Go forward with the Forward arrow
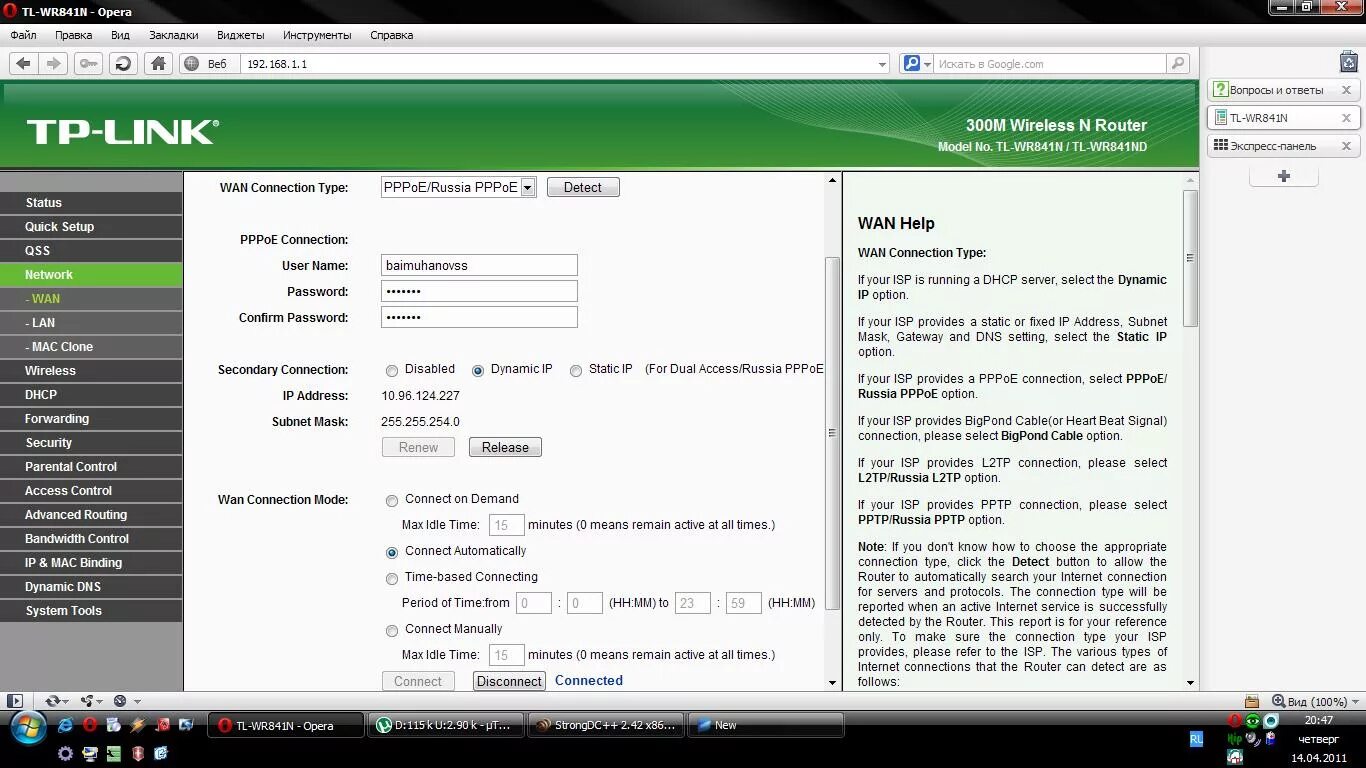Image resolution: width=1366 pixels, height=768 pixels. tap(54, 63)
